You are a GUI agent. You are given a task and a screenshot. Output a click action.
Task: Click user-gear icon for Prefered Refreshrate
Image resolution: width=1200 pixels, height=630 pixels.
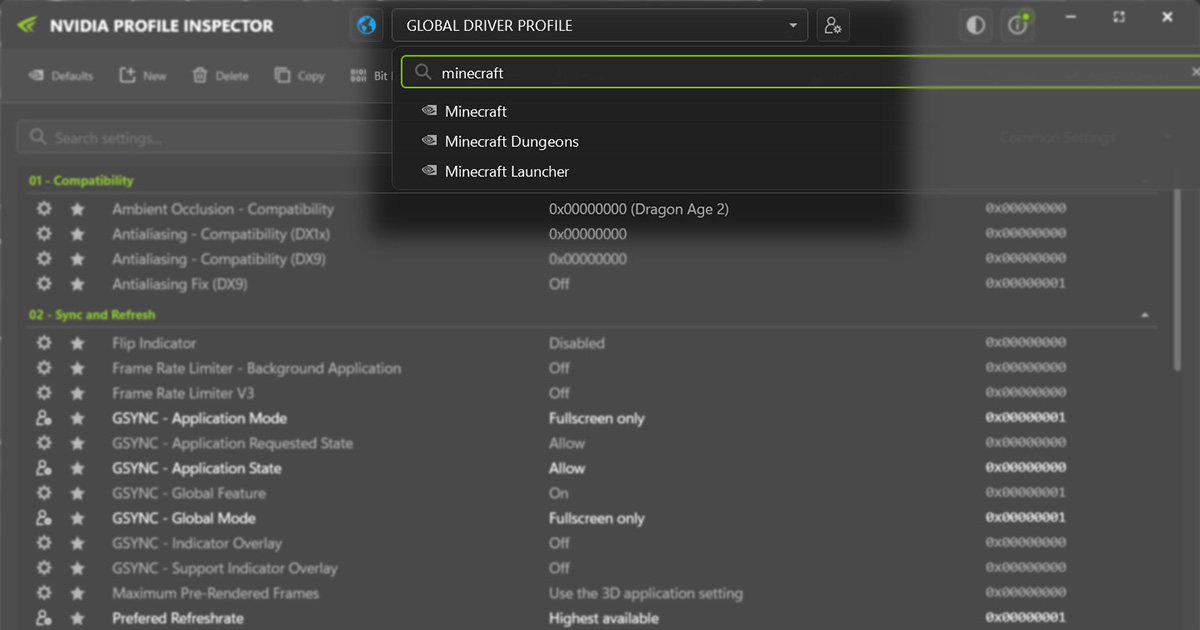43,618
